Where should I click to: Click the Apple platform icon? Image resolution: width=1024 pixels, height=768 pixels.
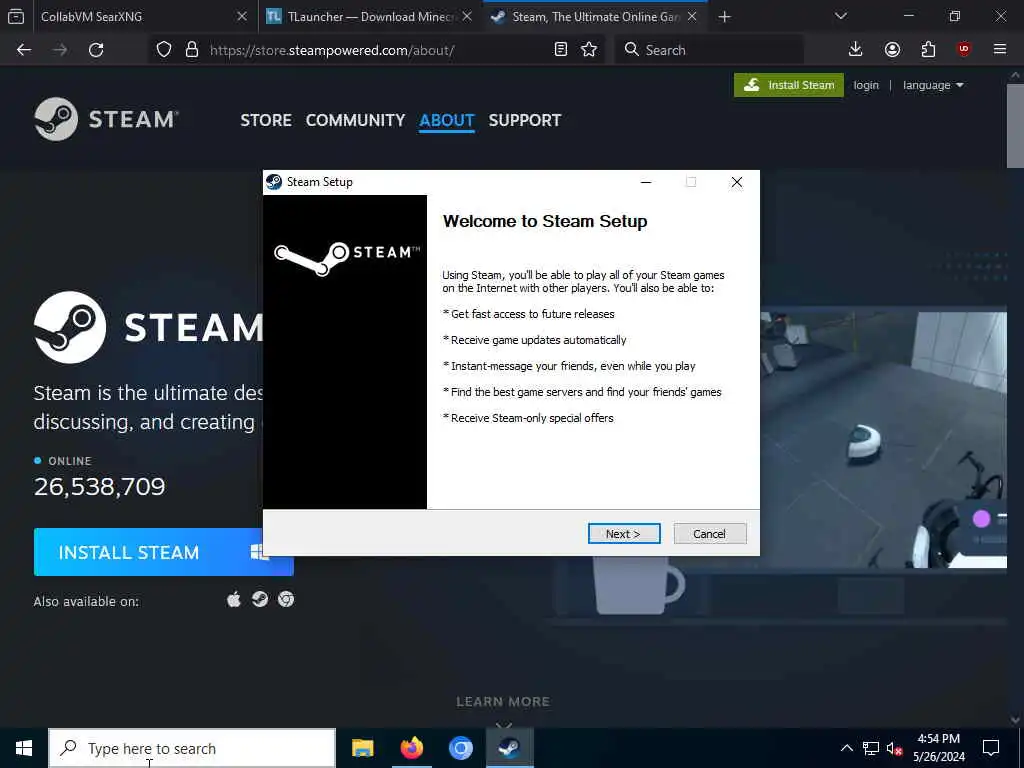(234, 600)
